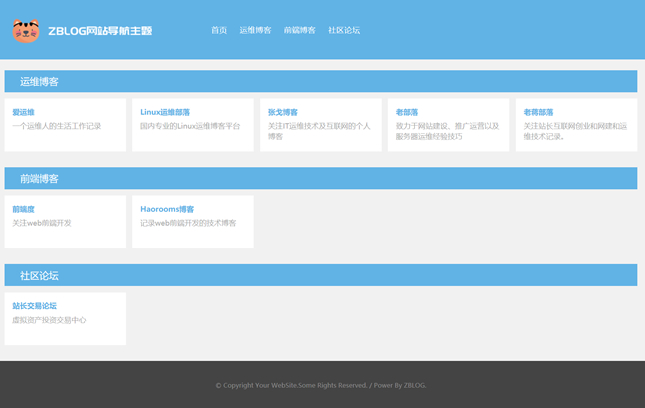Visit the 老蒋部落 link
This screenshot has width=645, height=408.
tap(538, 113)
